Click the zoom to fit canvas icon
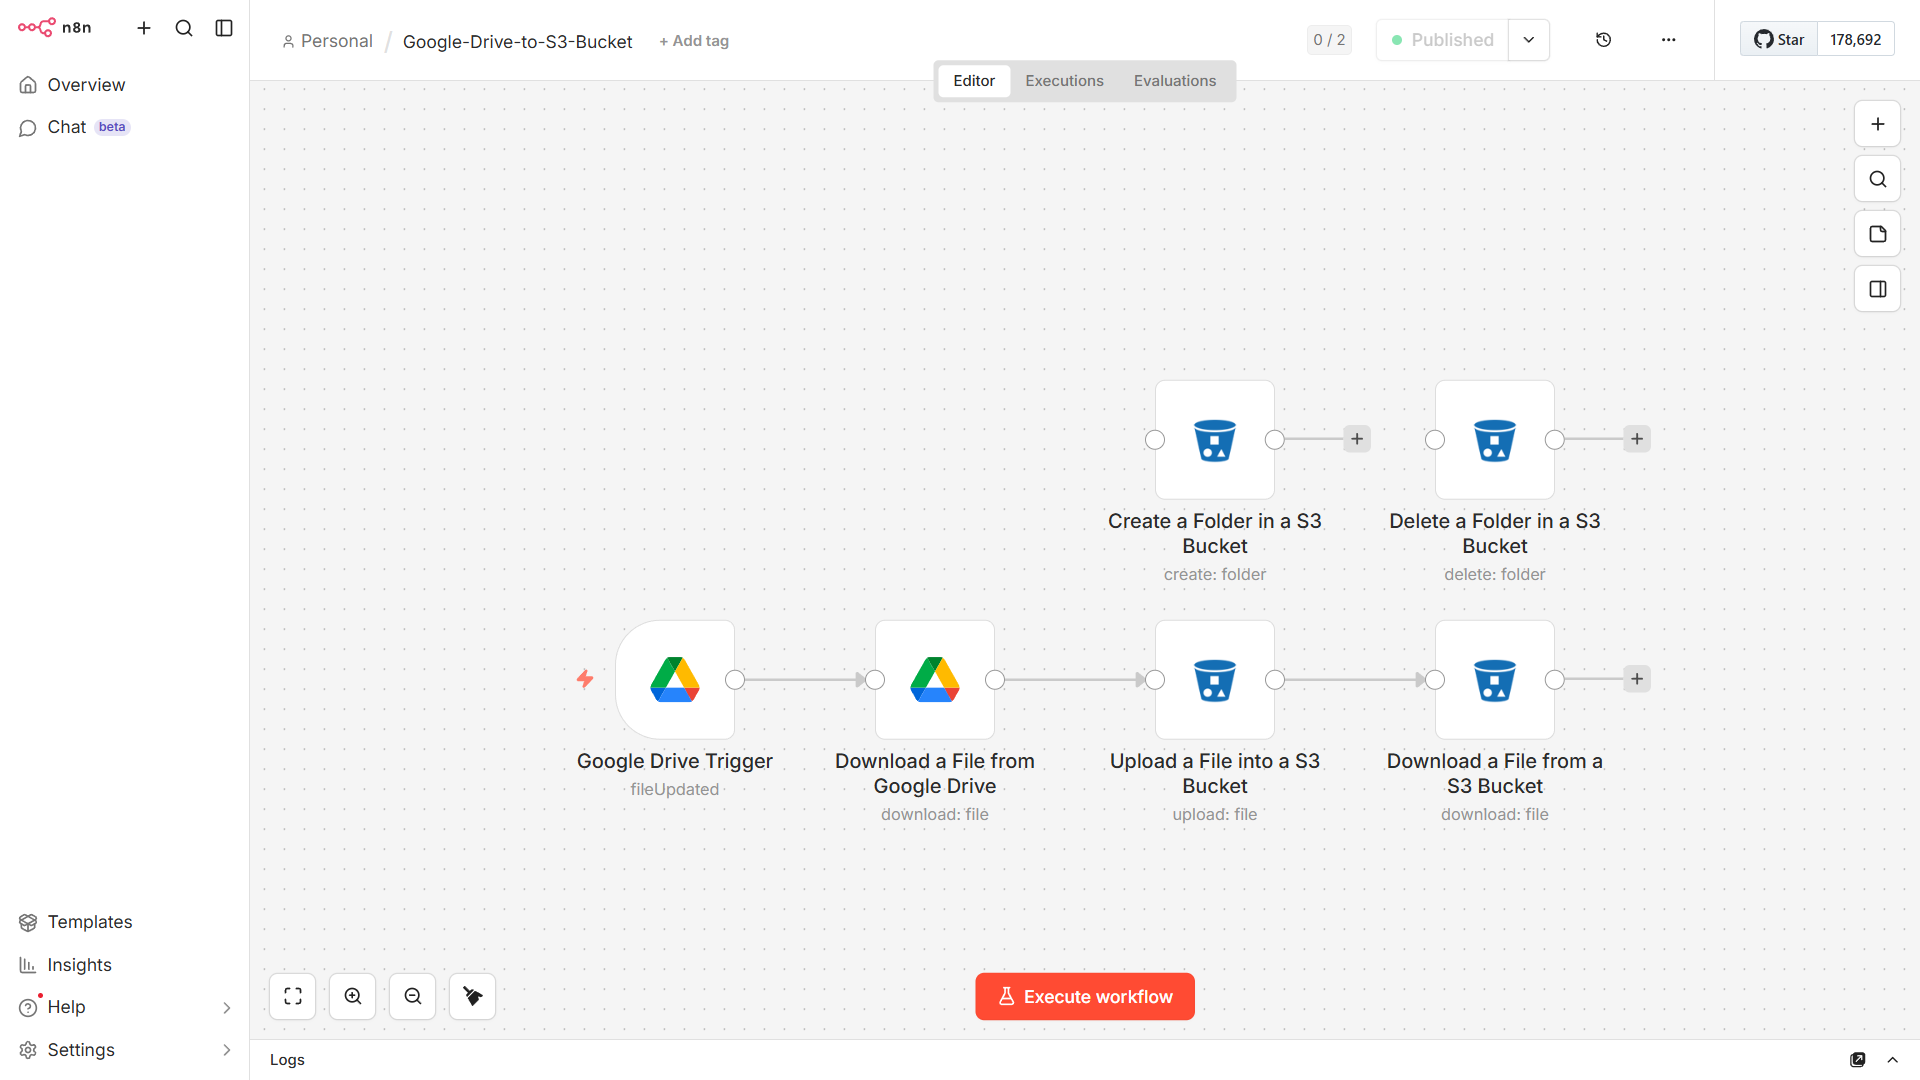This screenshot has height=1080, width=1920. tap(293, 996)
